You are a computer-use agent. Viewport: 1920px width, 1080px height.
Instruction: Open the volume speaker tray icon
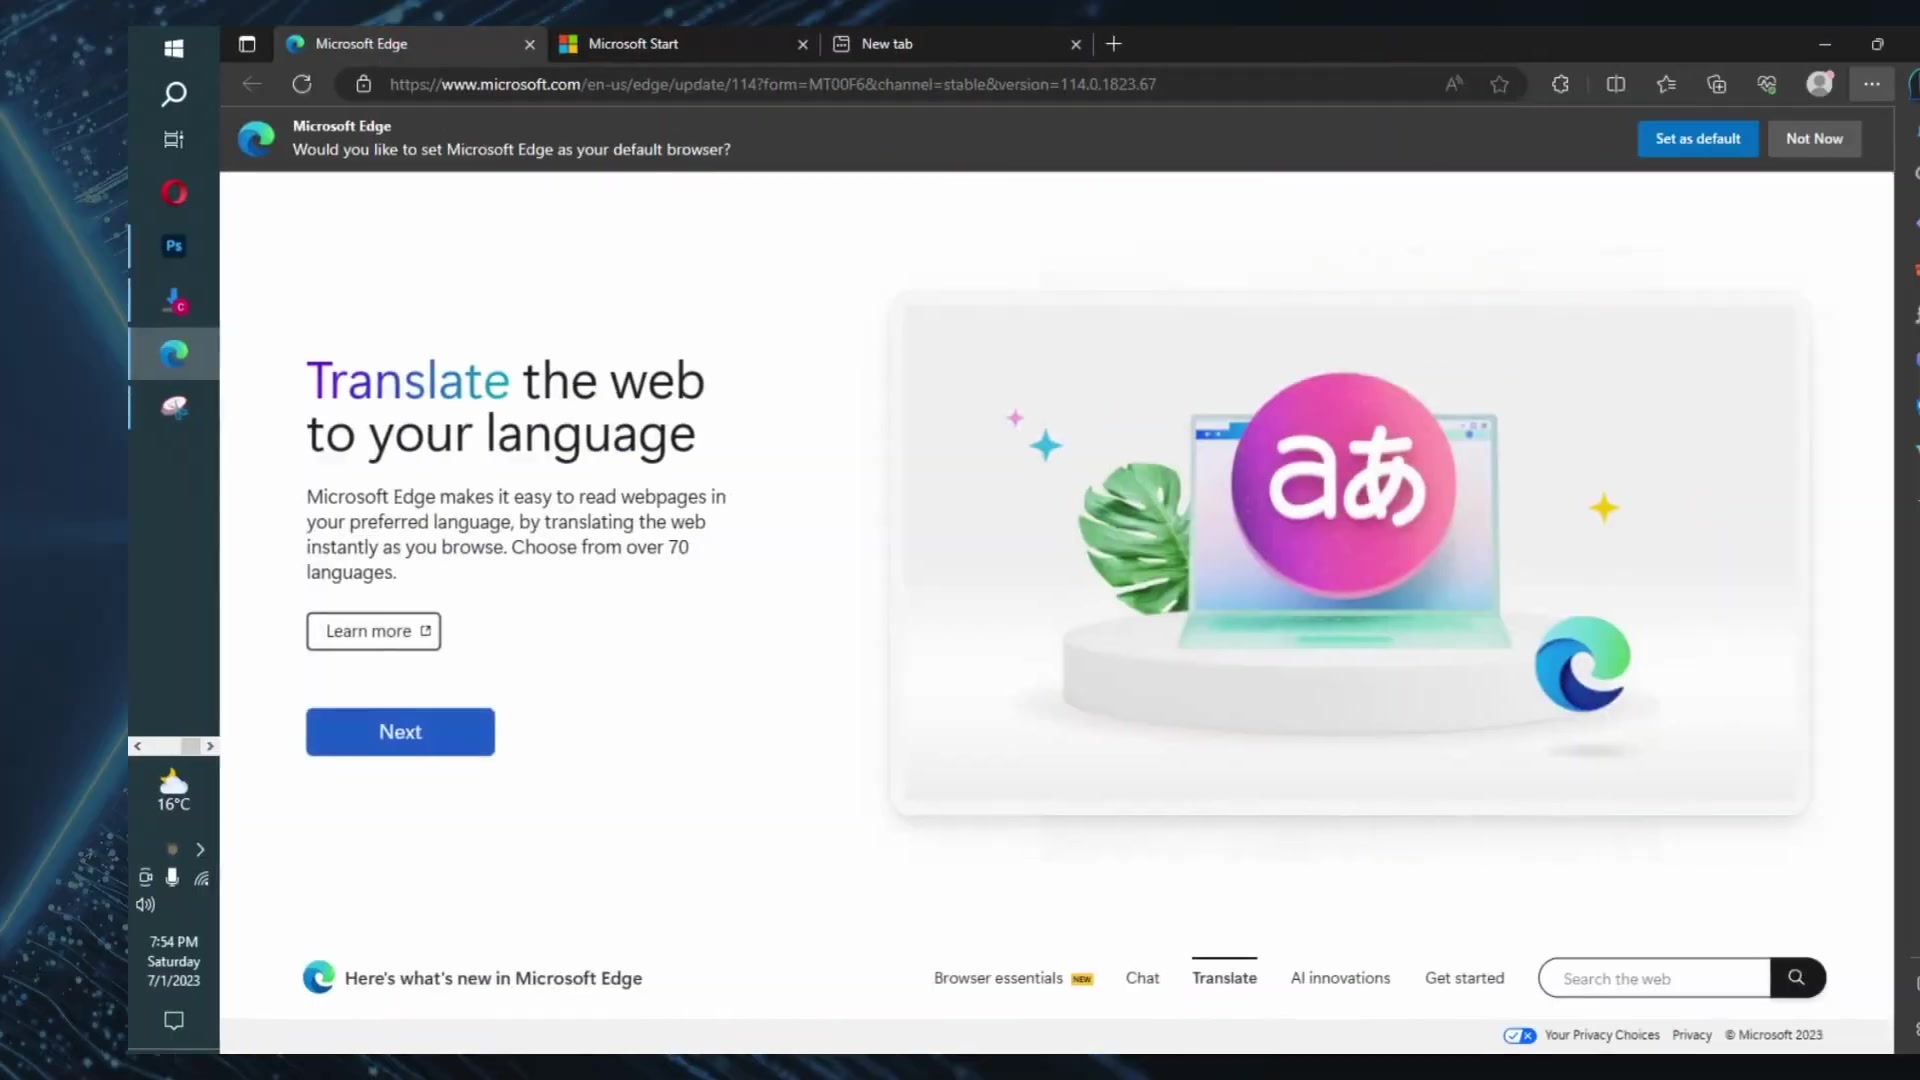coord(146,904)
